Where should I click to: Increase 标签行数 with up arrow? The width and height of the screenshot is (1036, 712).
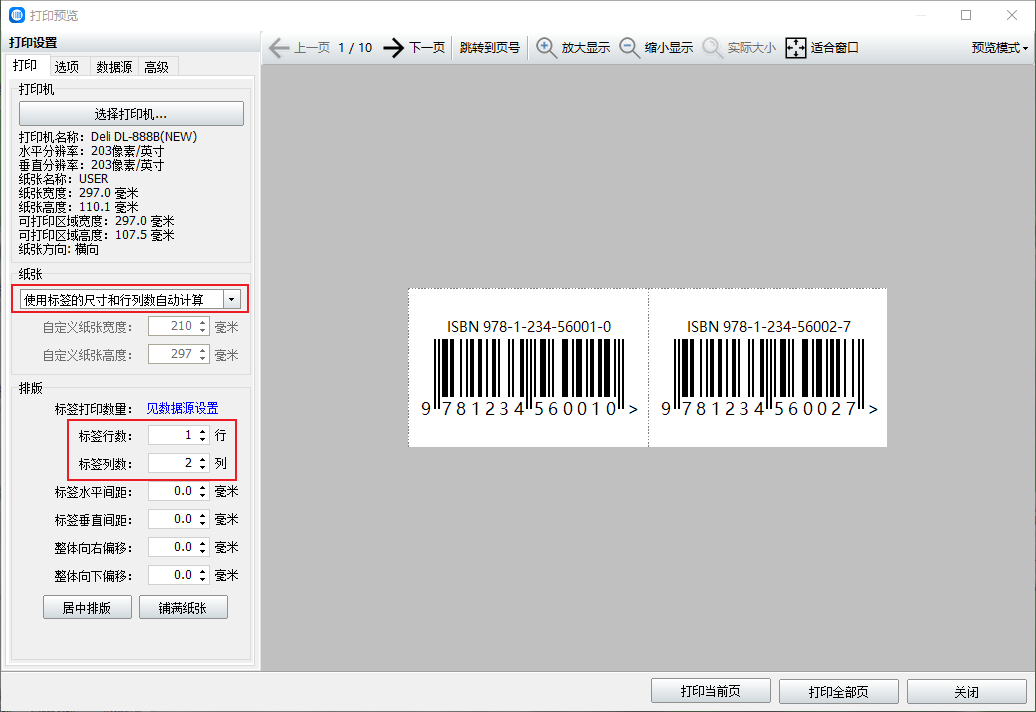click(x=203, y=431)
